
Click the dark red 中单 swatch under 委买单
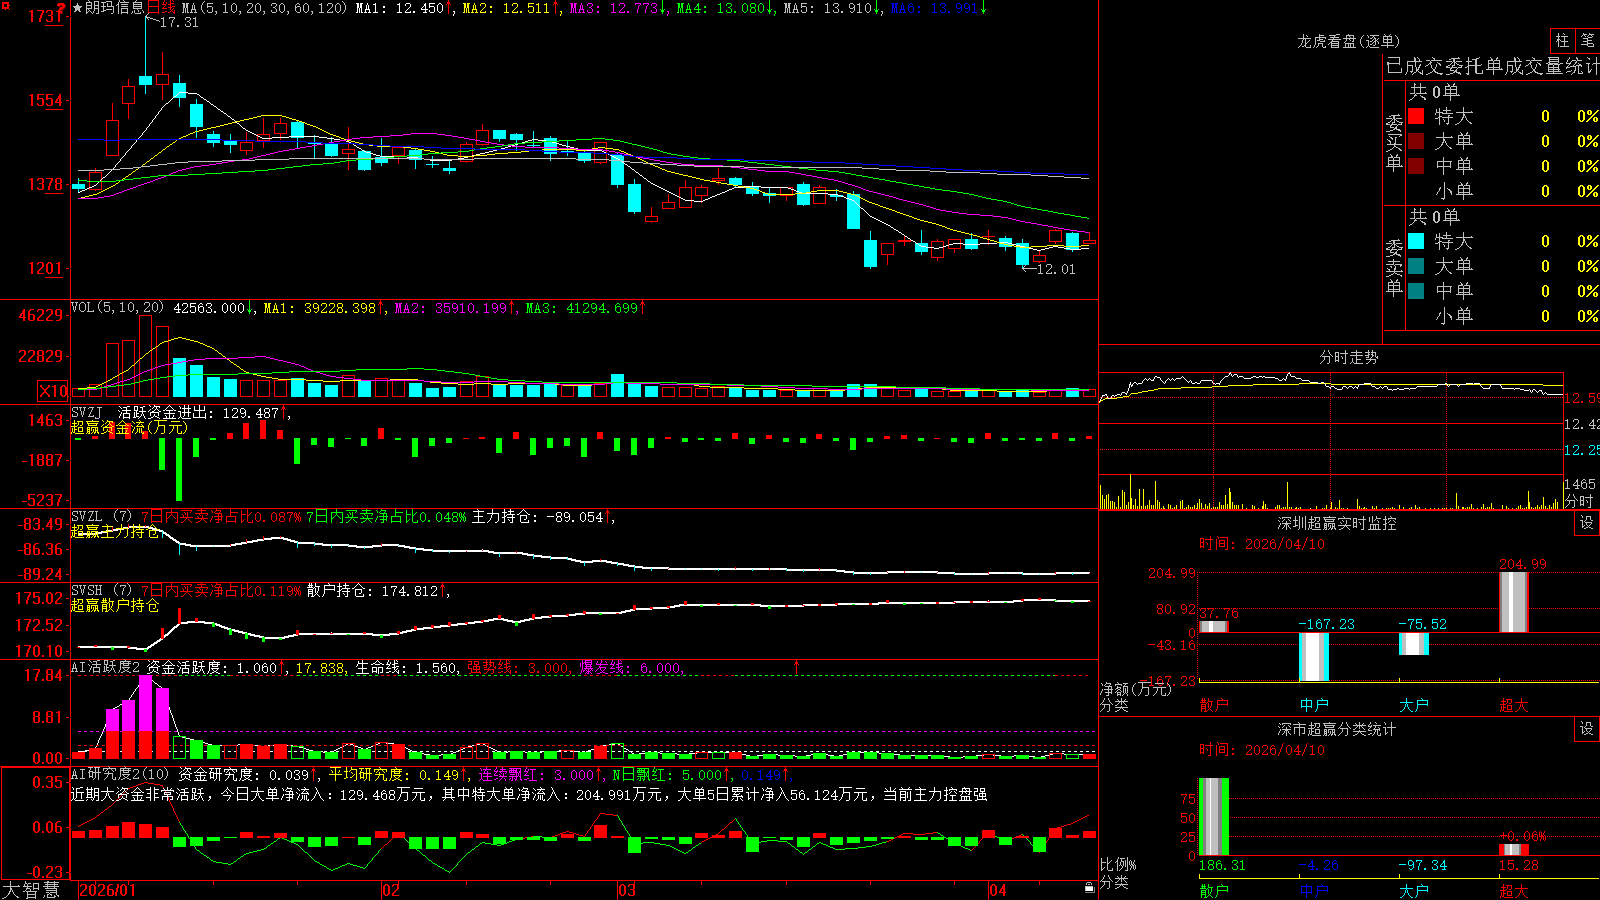click(1416, 165)
